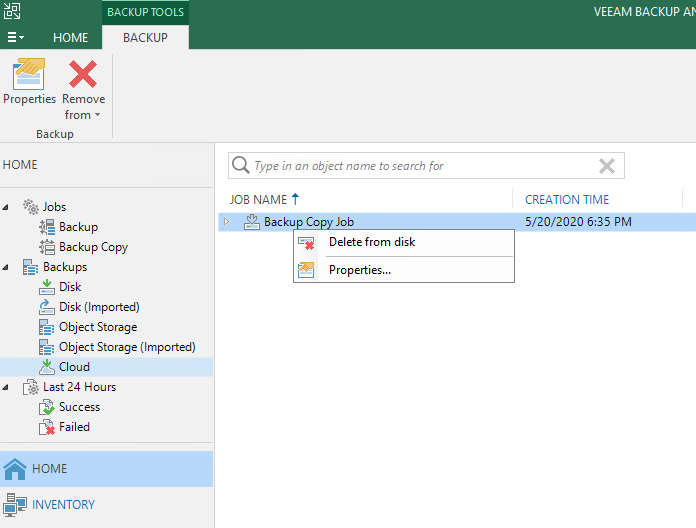
Task: Open Object Storage backups node
Action: coord(98,327)
